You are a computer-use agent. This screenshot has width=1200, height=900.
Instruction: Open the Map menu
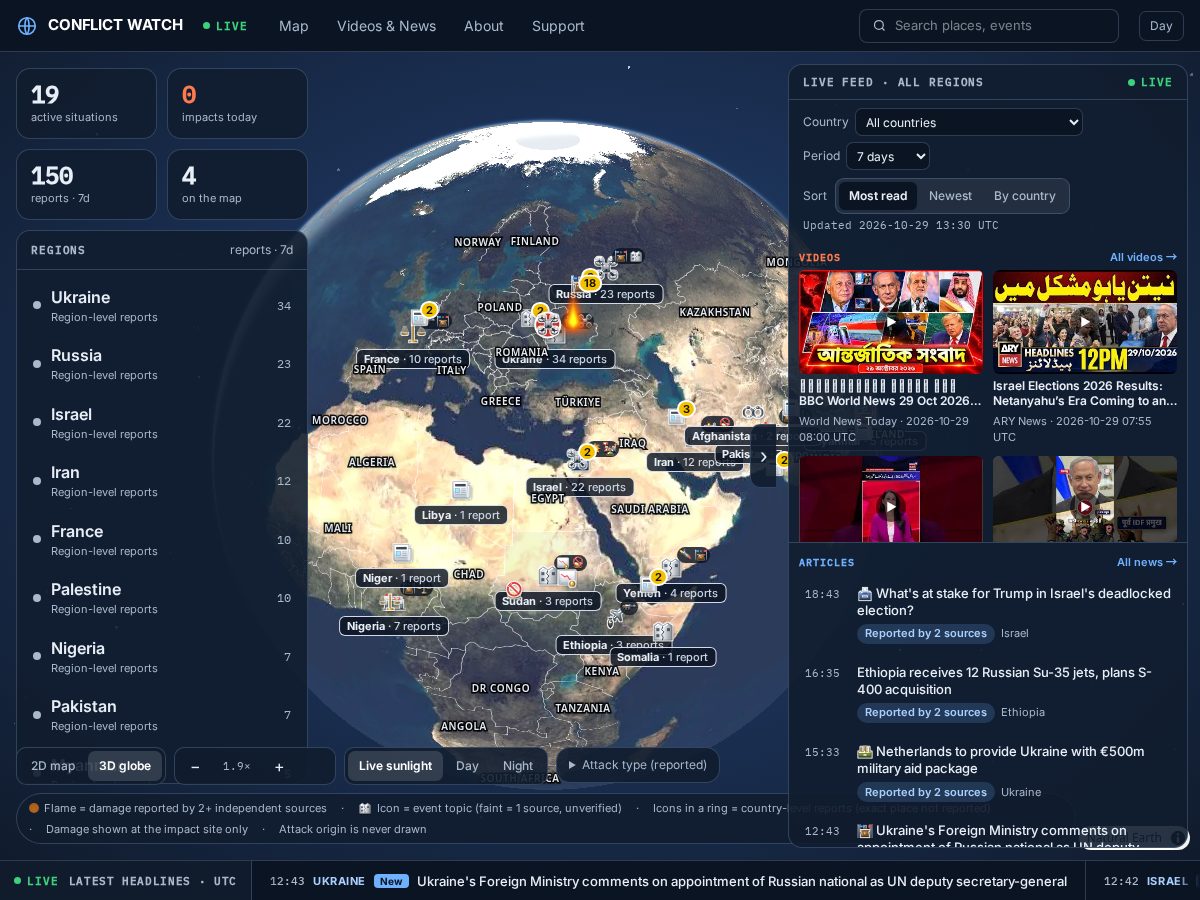[x=294, y=26]
